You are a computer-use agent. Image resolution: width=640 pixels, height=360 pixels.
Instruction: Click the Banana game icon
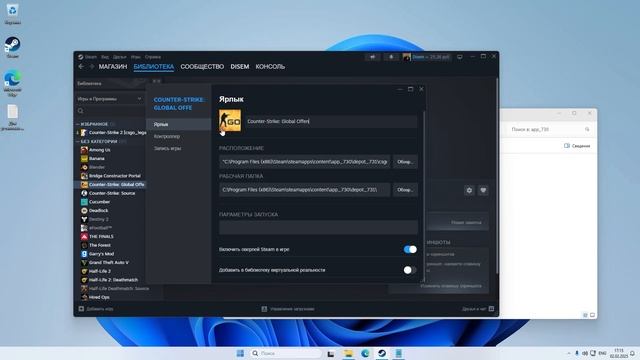click(x=84, y=158)
